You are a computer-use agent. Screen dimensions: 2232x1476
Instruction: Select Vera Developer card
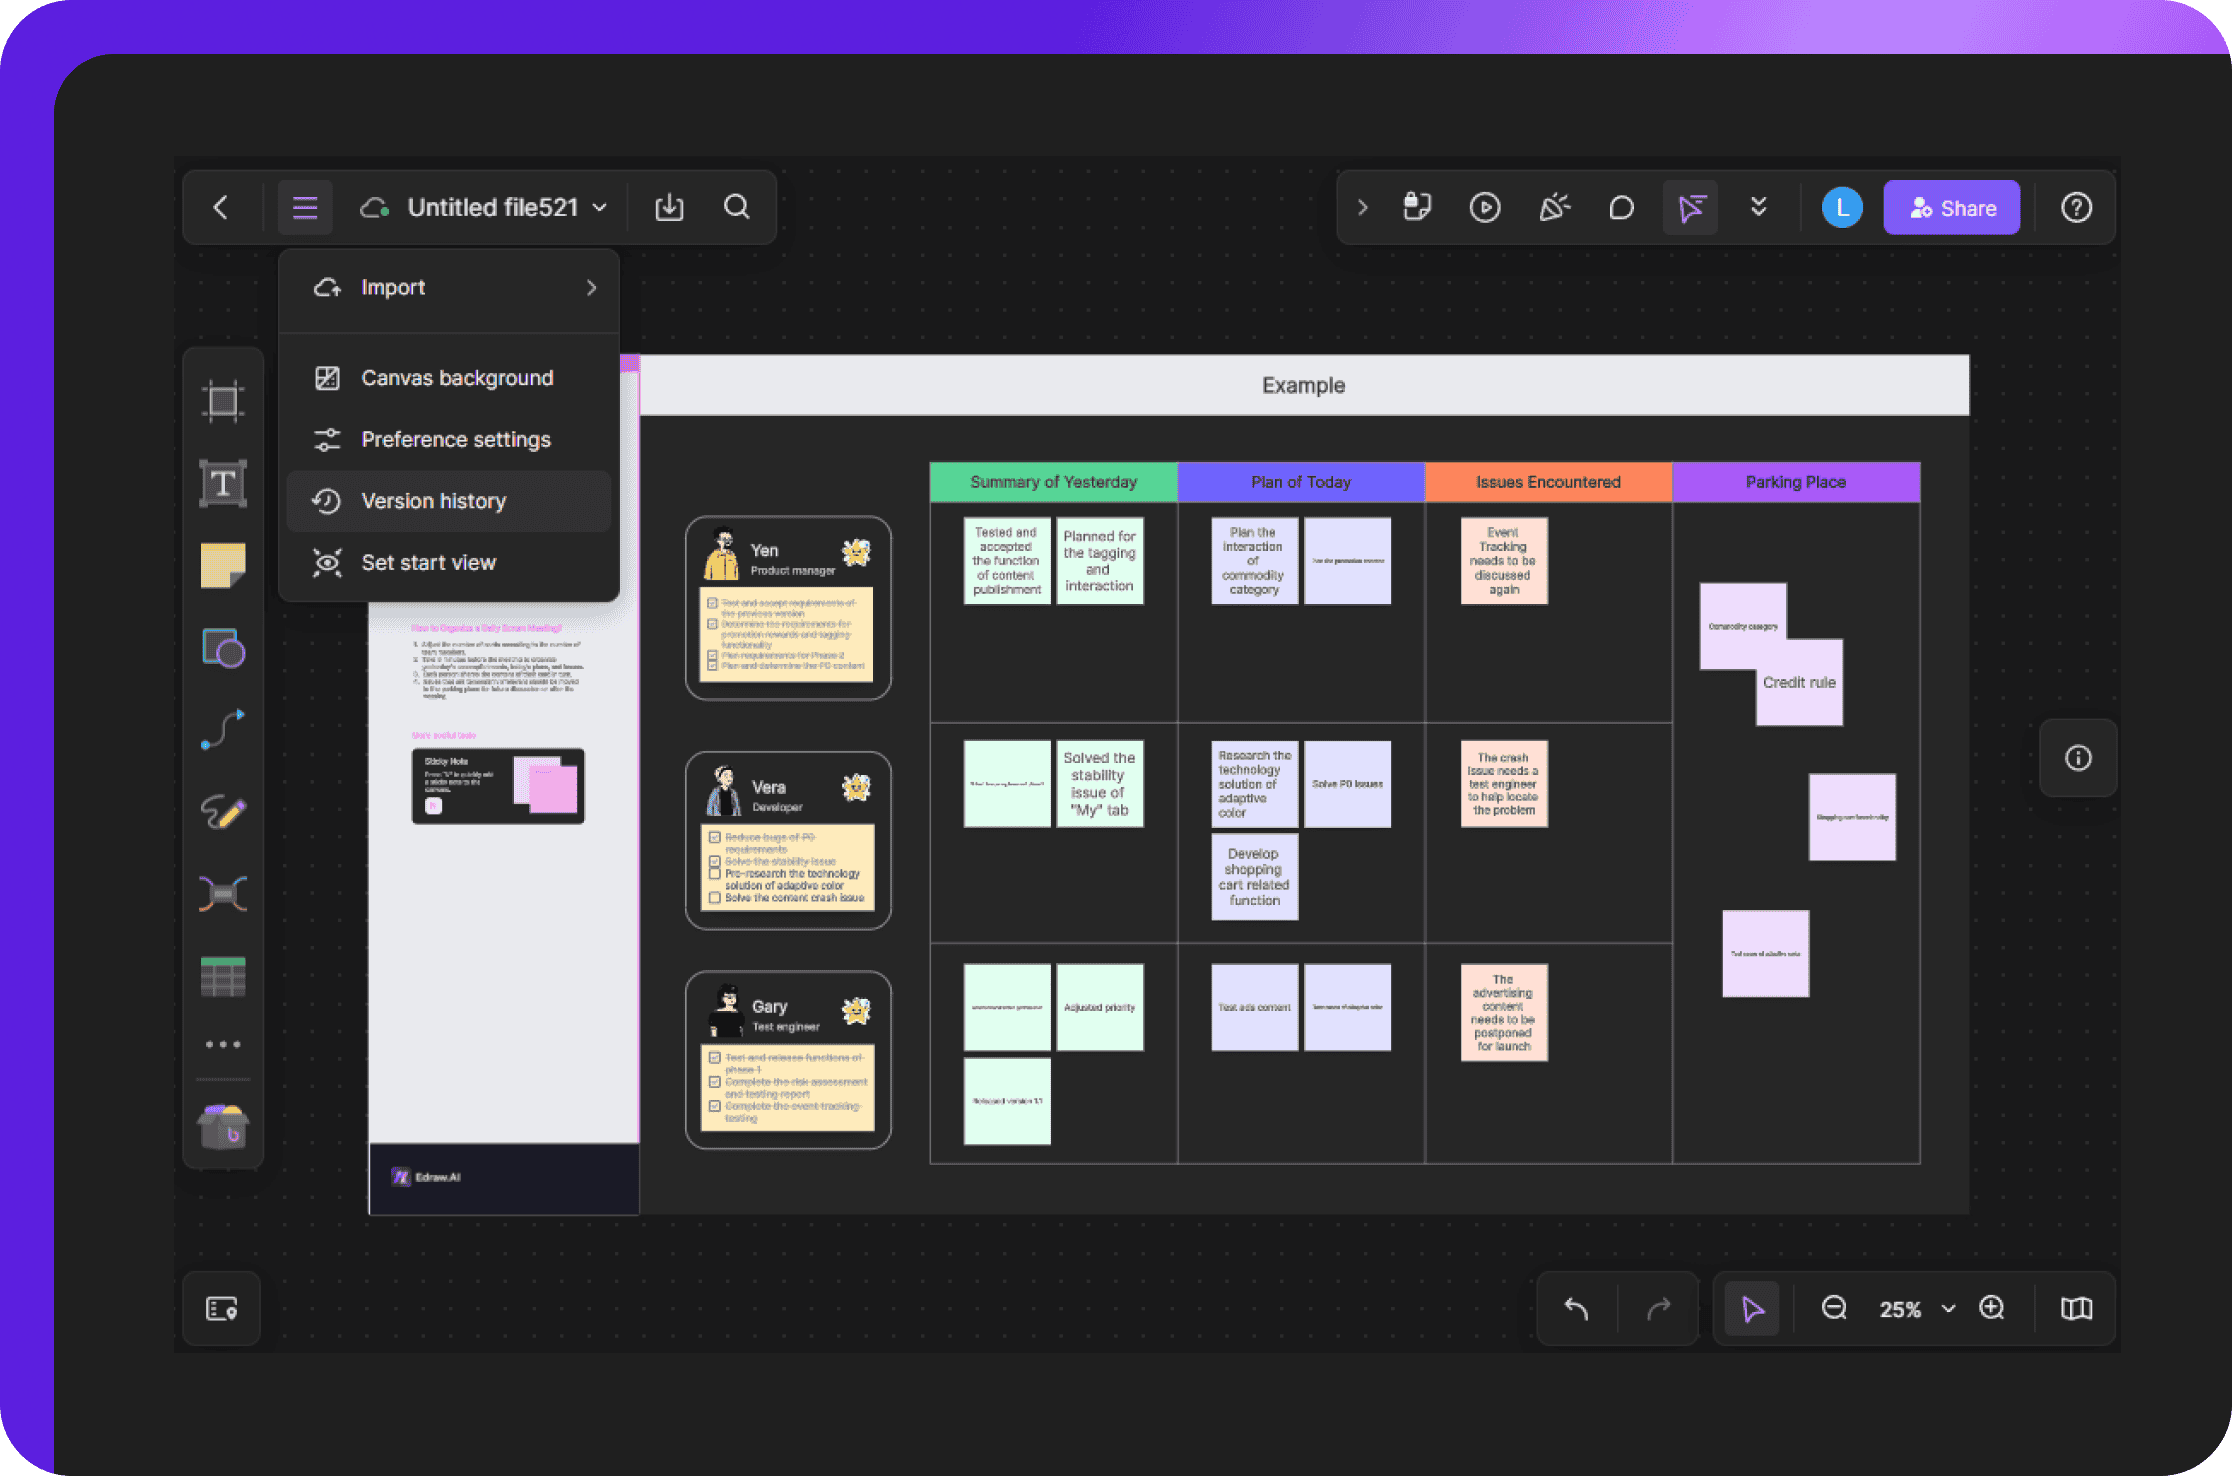coord(788,841)
